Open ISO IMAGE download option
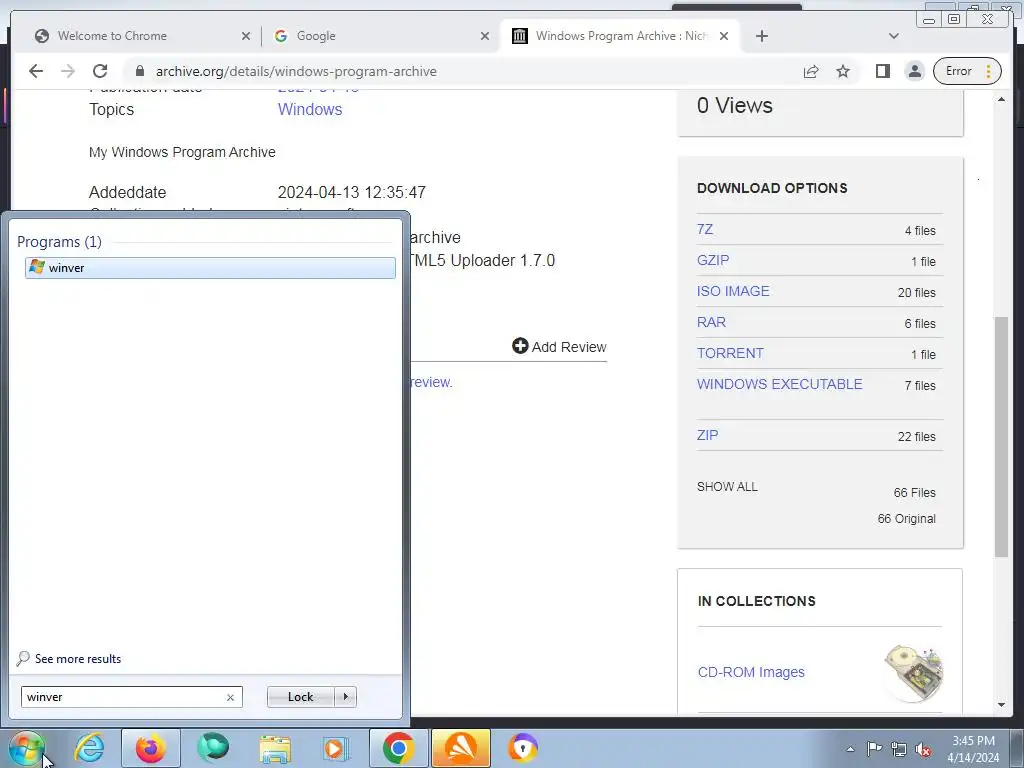Viewport: 1024px width, 768px height. coord(733,291)
